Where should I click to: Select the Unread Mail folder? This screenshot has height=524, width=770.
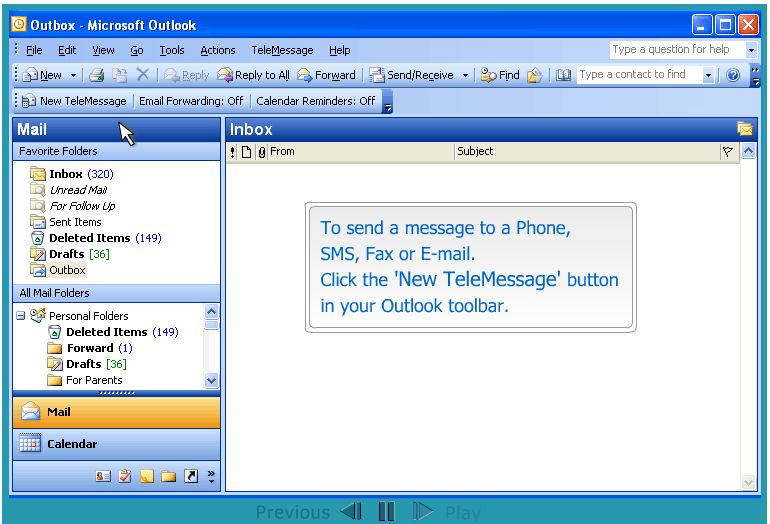[68, 190]
